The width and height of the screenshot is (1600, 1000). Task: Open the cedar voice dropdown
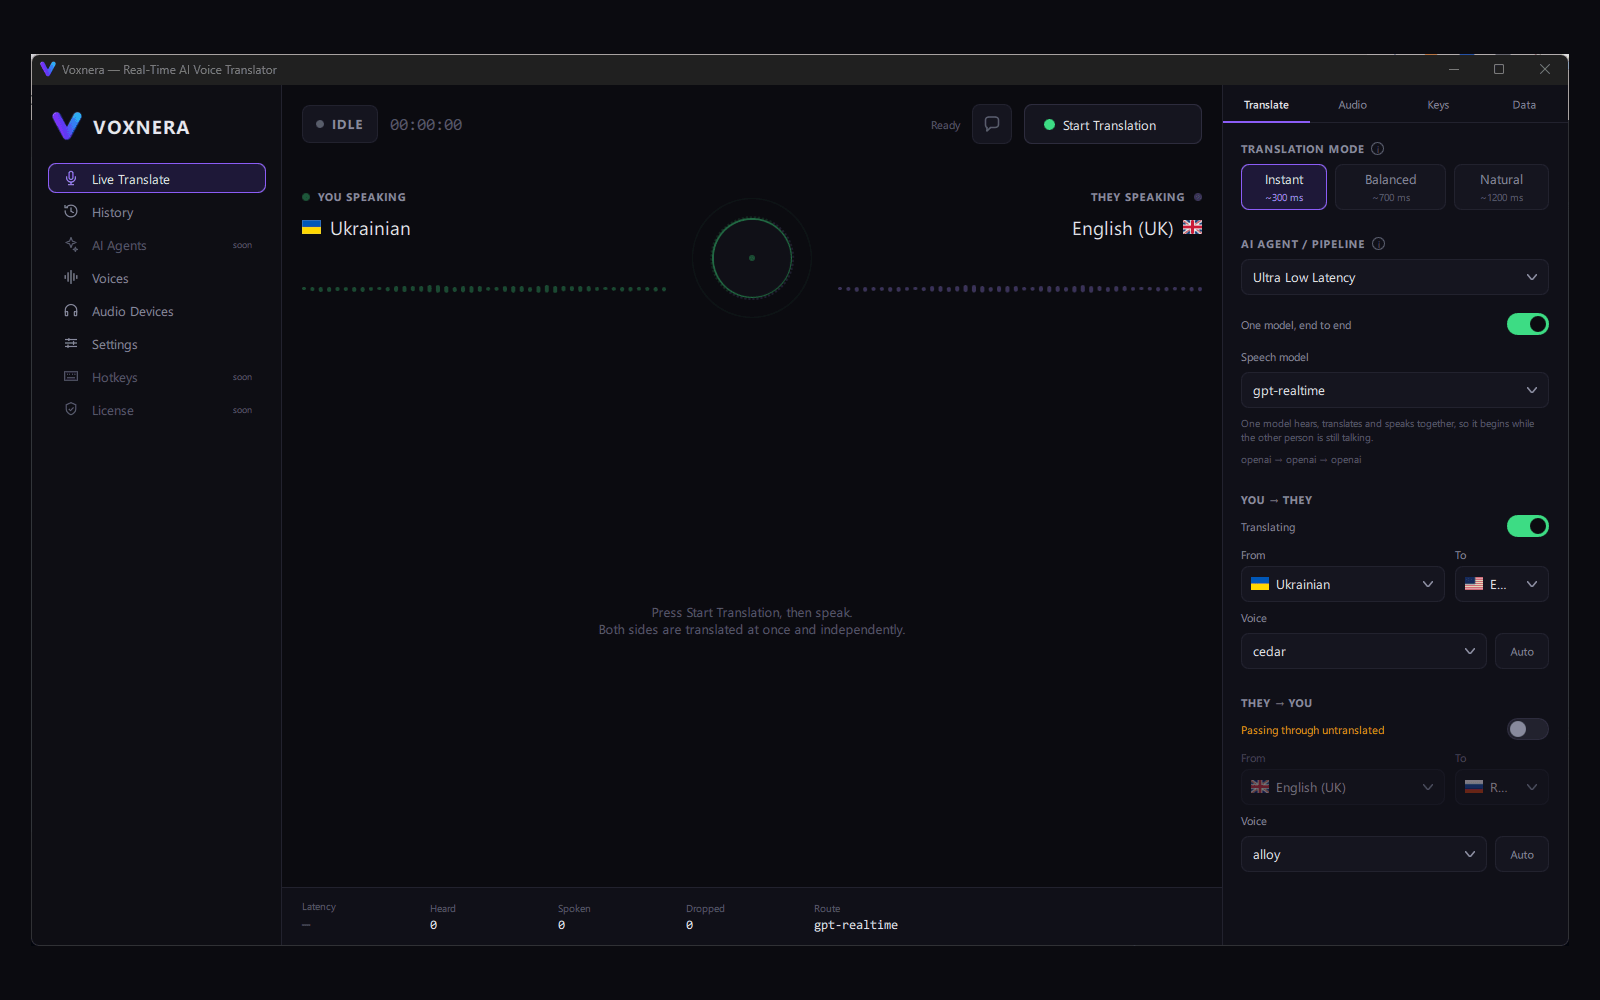1363,651
